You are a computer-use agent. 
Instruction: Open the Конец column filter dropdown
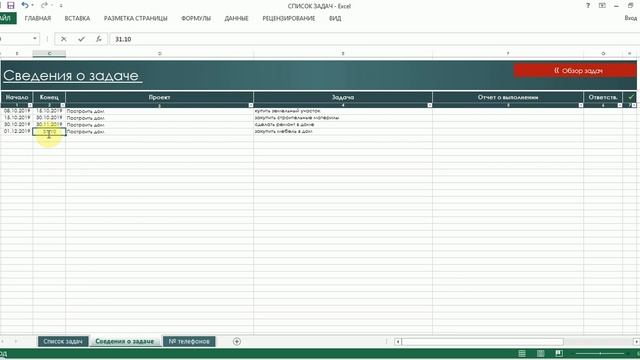[62, 105]
